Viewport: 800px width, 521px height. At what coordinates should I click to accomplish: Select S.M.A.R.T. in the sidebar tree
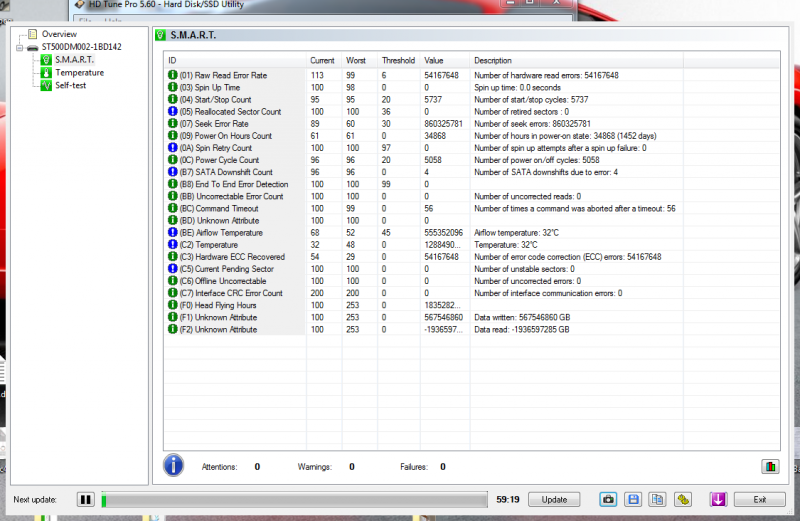pos(74,60)
